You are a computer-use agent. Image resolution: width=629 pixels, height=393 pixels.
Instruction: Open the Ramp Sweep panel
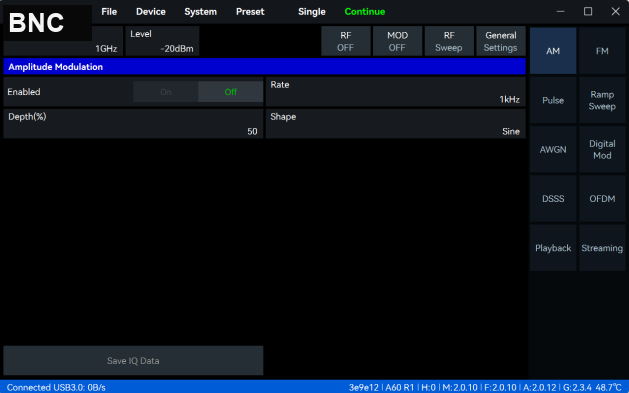pos(602,100)
